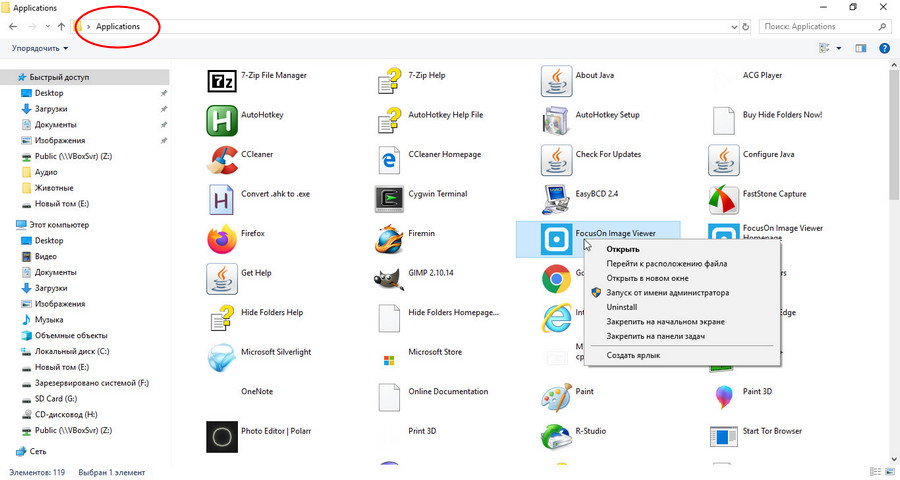
Task: Click the address bar path chevron
Action: [x=89, y=26]
